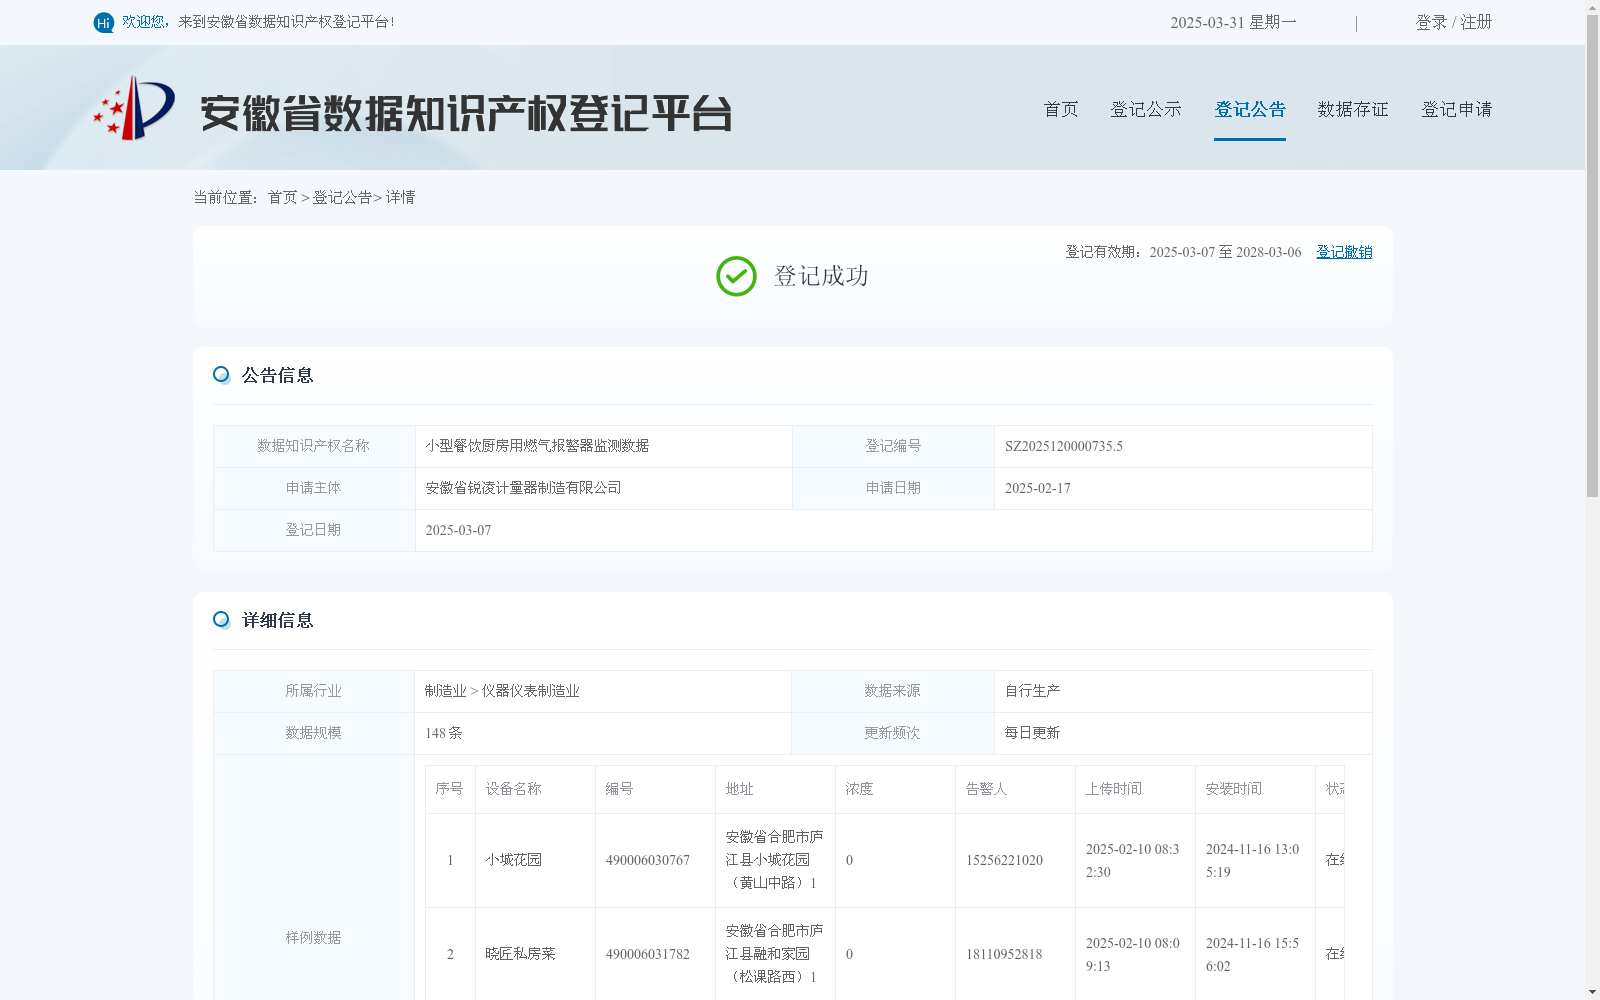Click the data source value 自行生产

pos(1032,691)
